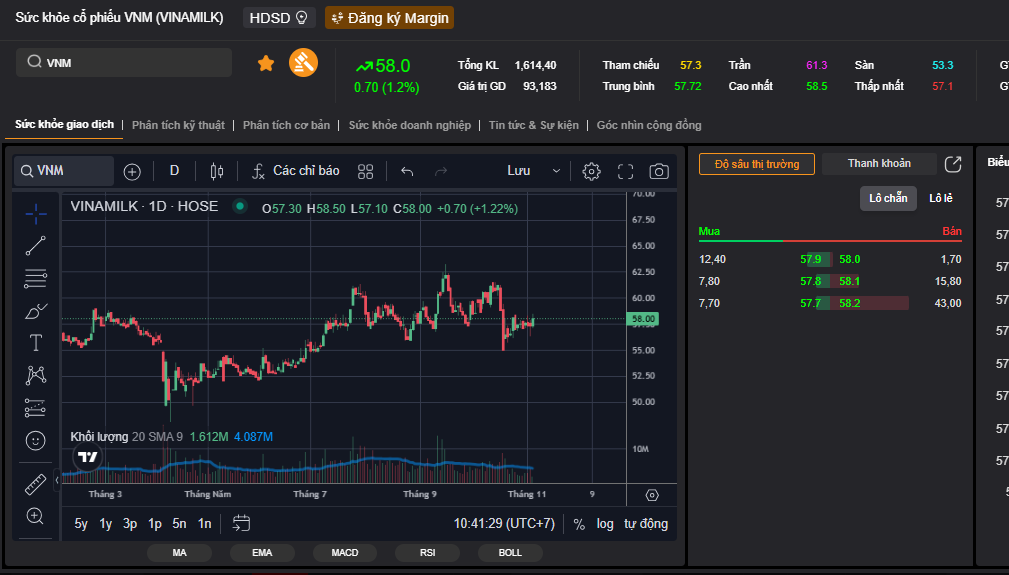The image size is (1009, 575).
Task: Click Lưu save layout button
Action: tap(518, 171)
